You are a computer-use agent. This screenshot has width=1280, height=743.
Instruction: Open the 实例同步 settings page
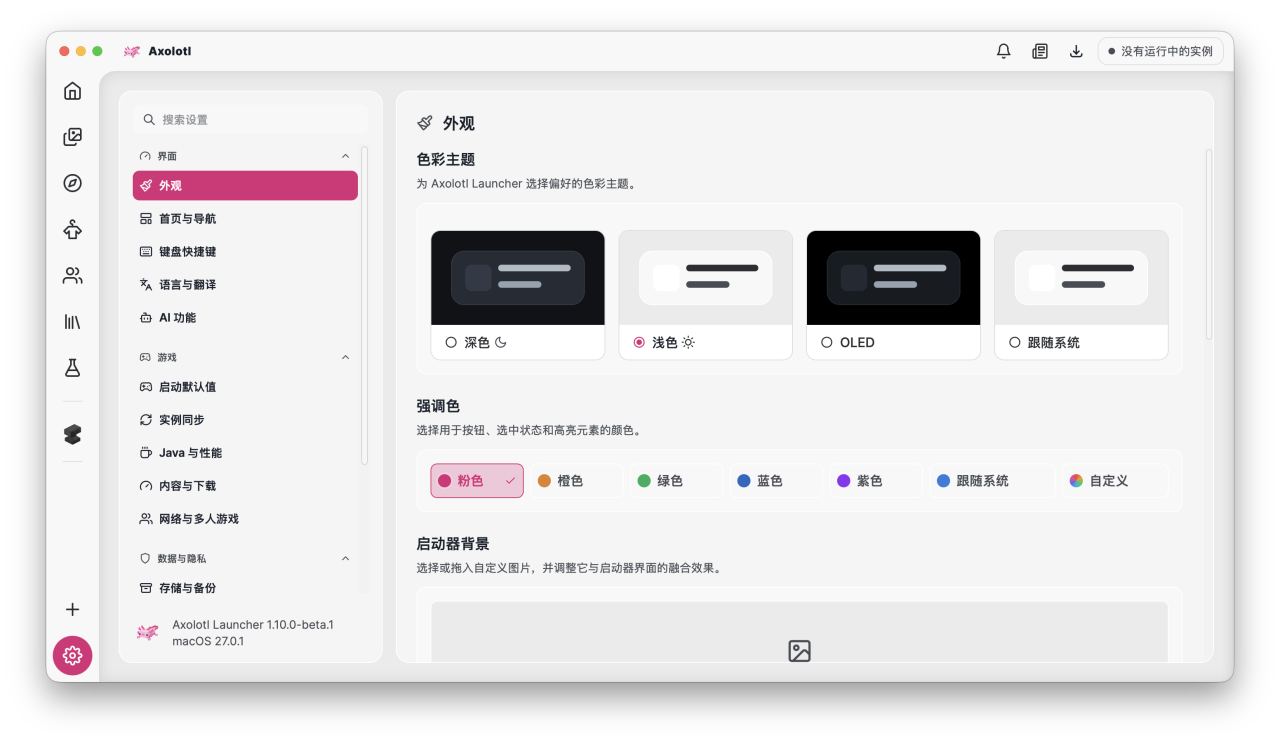pyautogui.click(x=245, y=419)
